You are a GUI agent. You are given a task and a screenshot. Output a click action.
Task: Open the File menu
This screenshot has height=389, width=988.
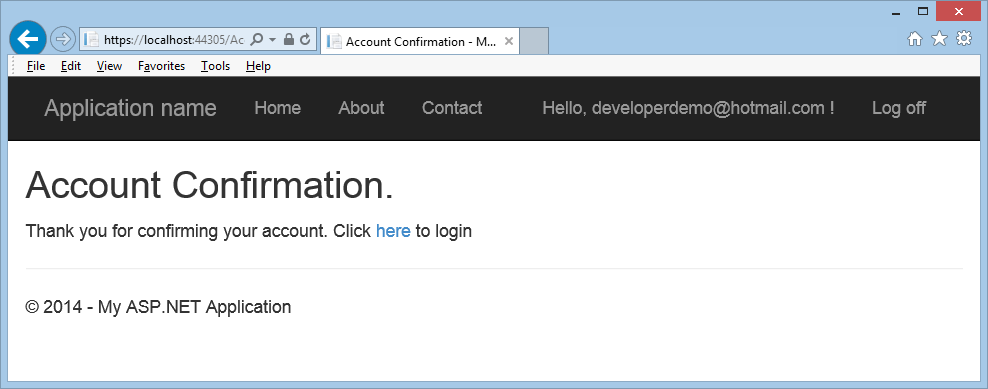click(36, 66)
